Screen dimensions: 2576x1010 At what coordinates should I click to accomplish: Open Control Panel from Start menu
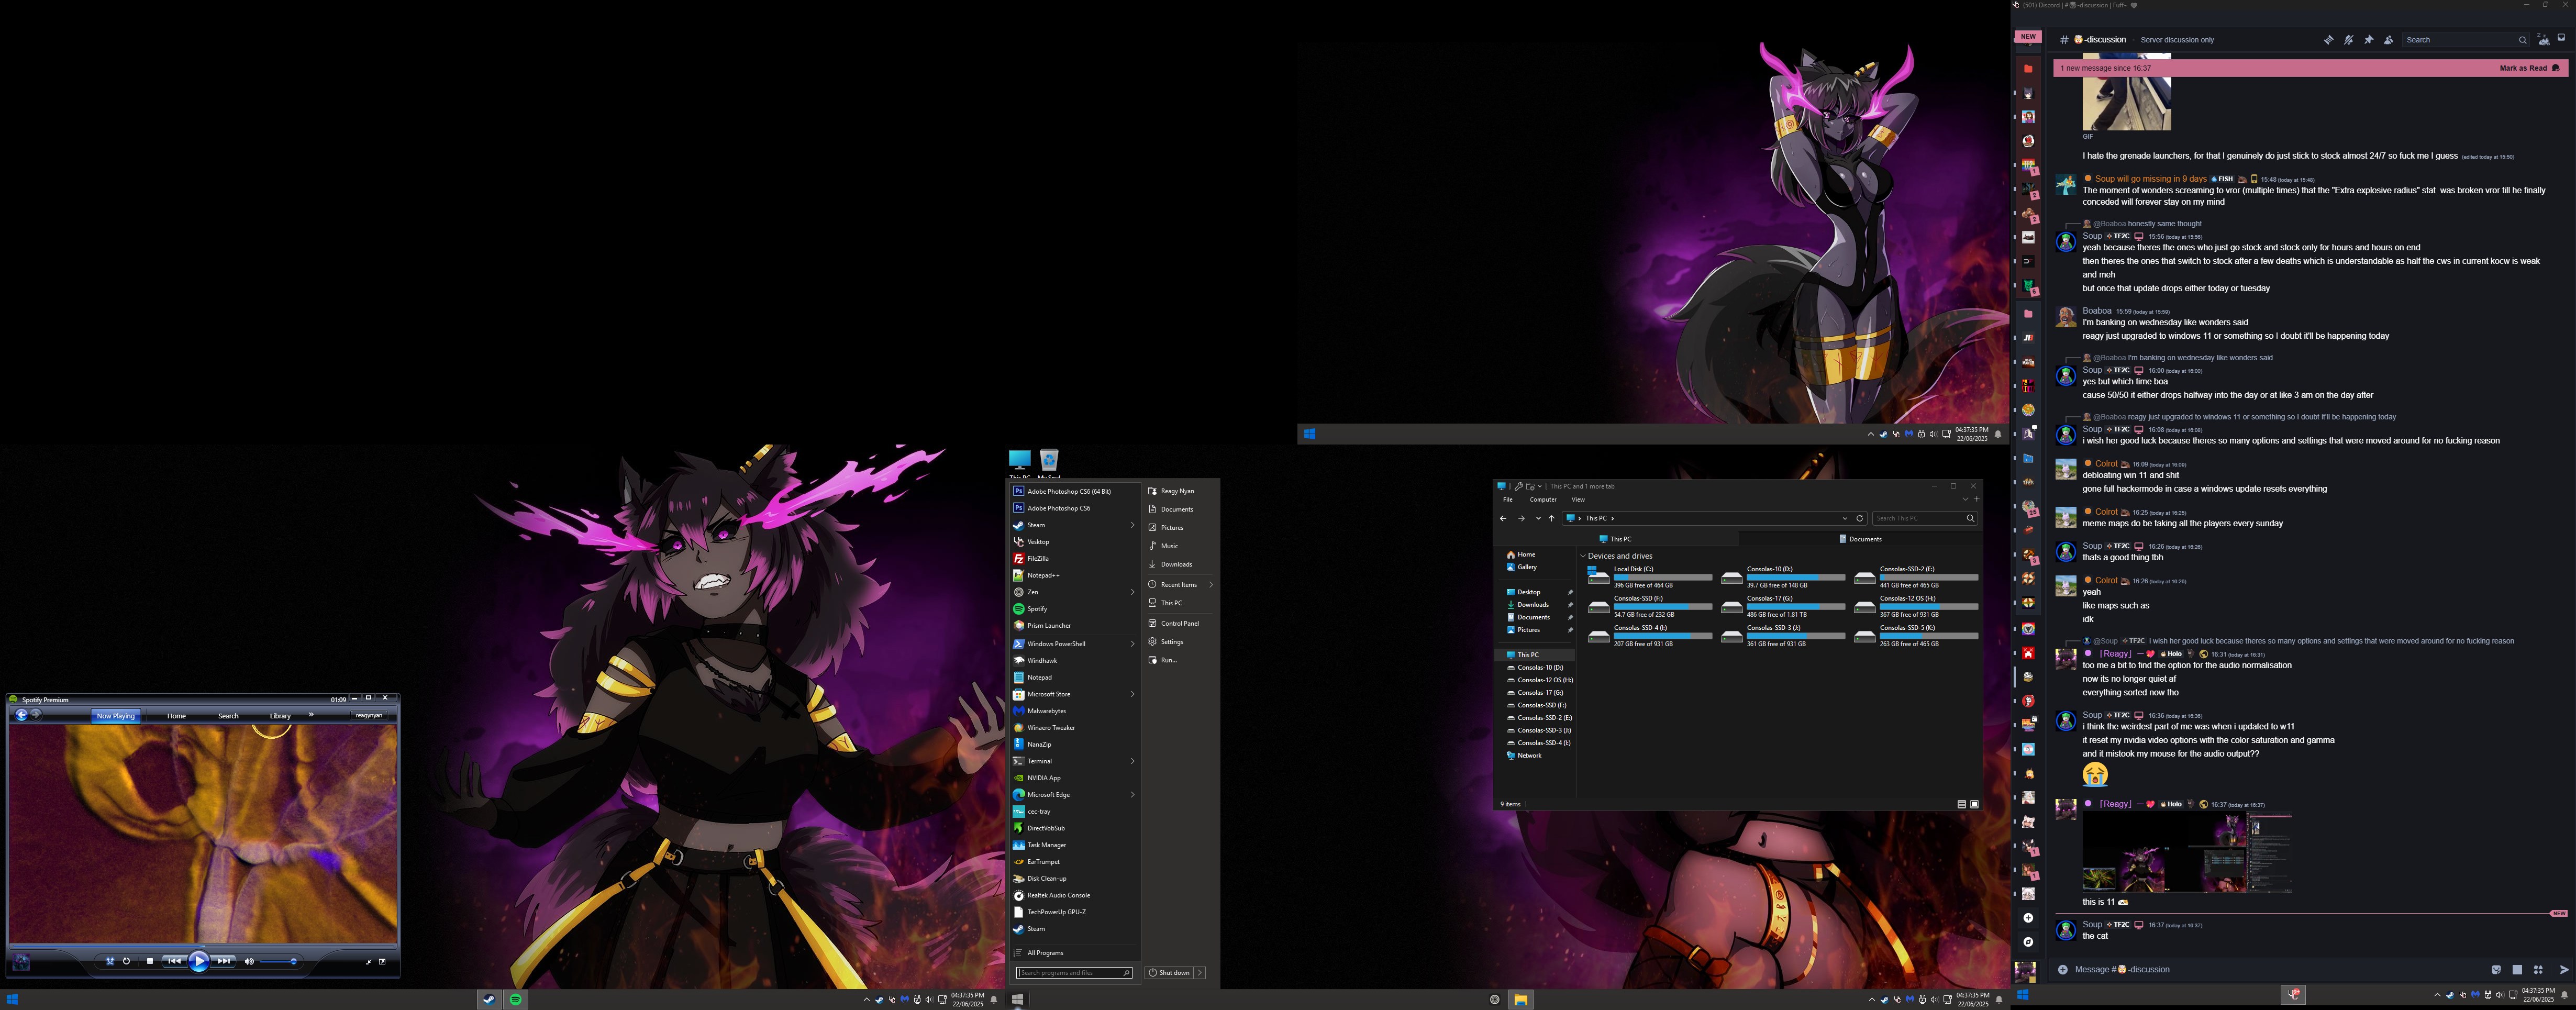1180,623
